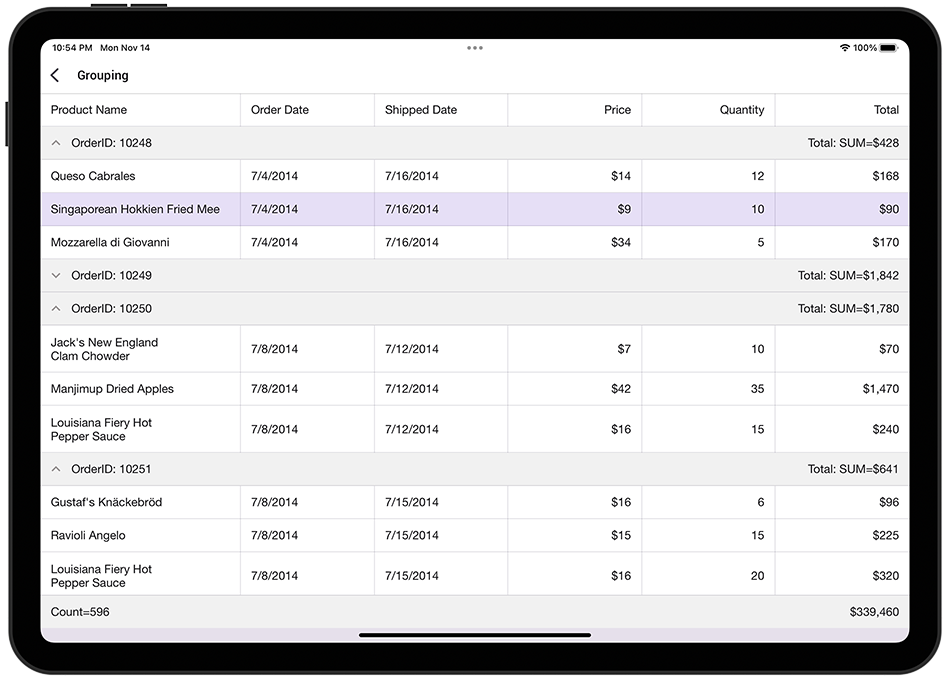The image size is (950, 681).
Task: Tap the Count=596 footer summary
Action: pos(77,611)
